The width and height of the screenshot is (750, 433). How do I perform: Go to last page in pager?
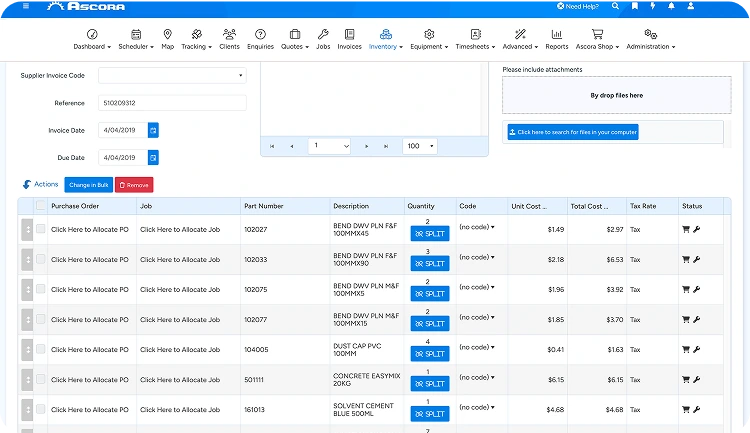pos(386,146)
